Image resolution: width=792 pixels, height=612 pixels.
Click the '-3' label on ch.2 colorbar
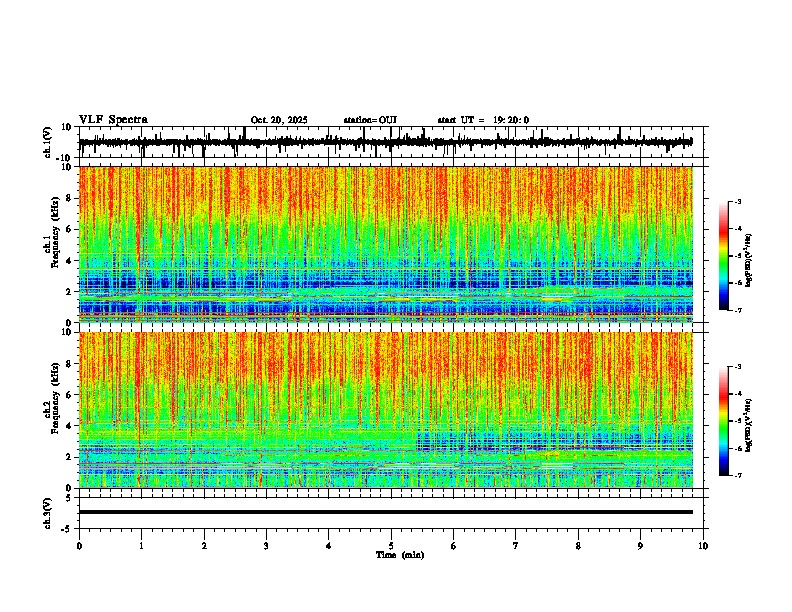738,367
